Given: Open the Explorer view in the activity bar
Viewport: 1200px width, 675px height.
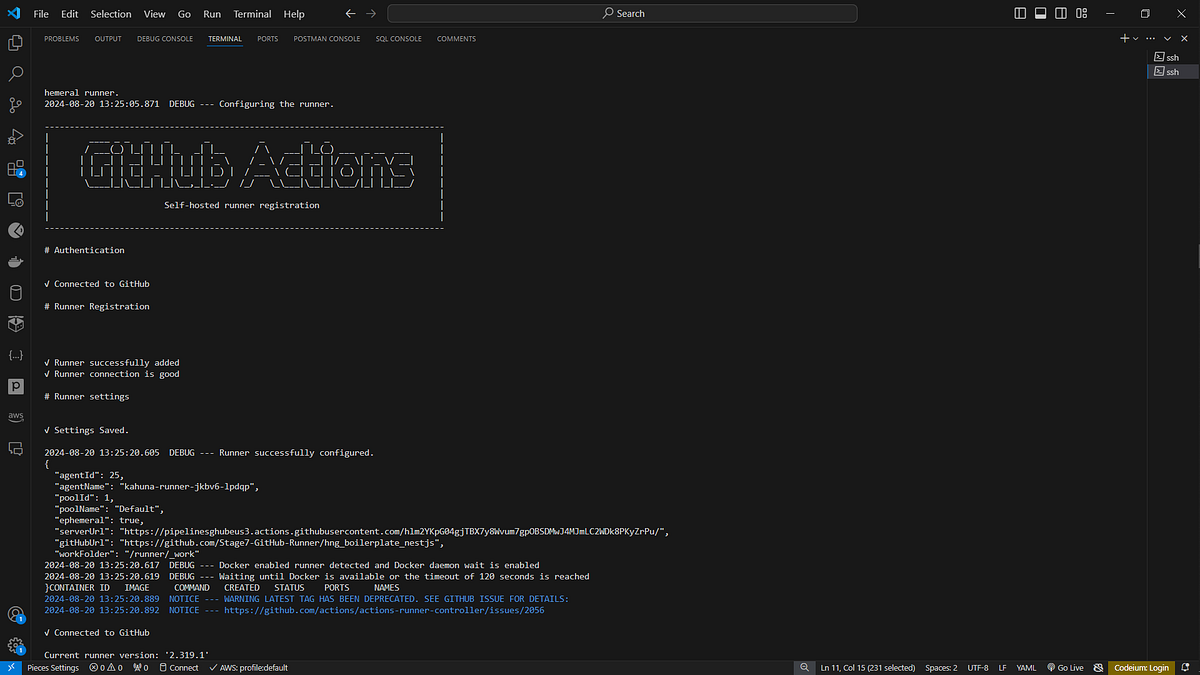Looking at the screenshot, I should [15, 43].
